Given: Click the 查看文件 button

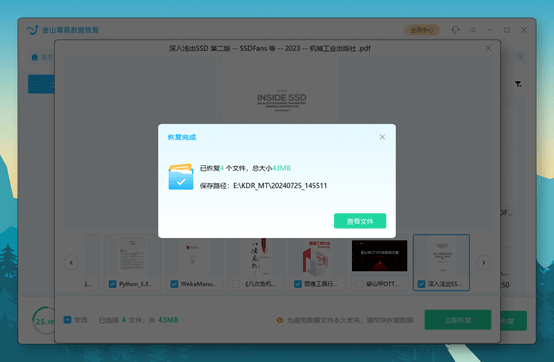Looking at the screenshot, I should [x=360, y=221].
